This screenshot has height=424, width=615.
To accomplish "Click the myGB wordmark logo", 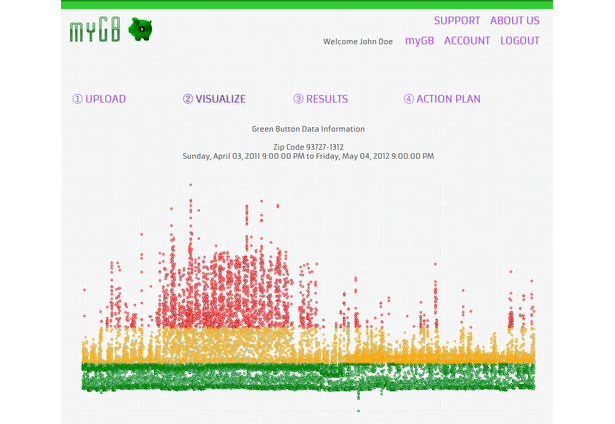I will click(95, 30).
